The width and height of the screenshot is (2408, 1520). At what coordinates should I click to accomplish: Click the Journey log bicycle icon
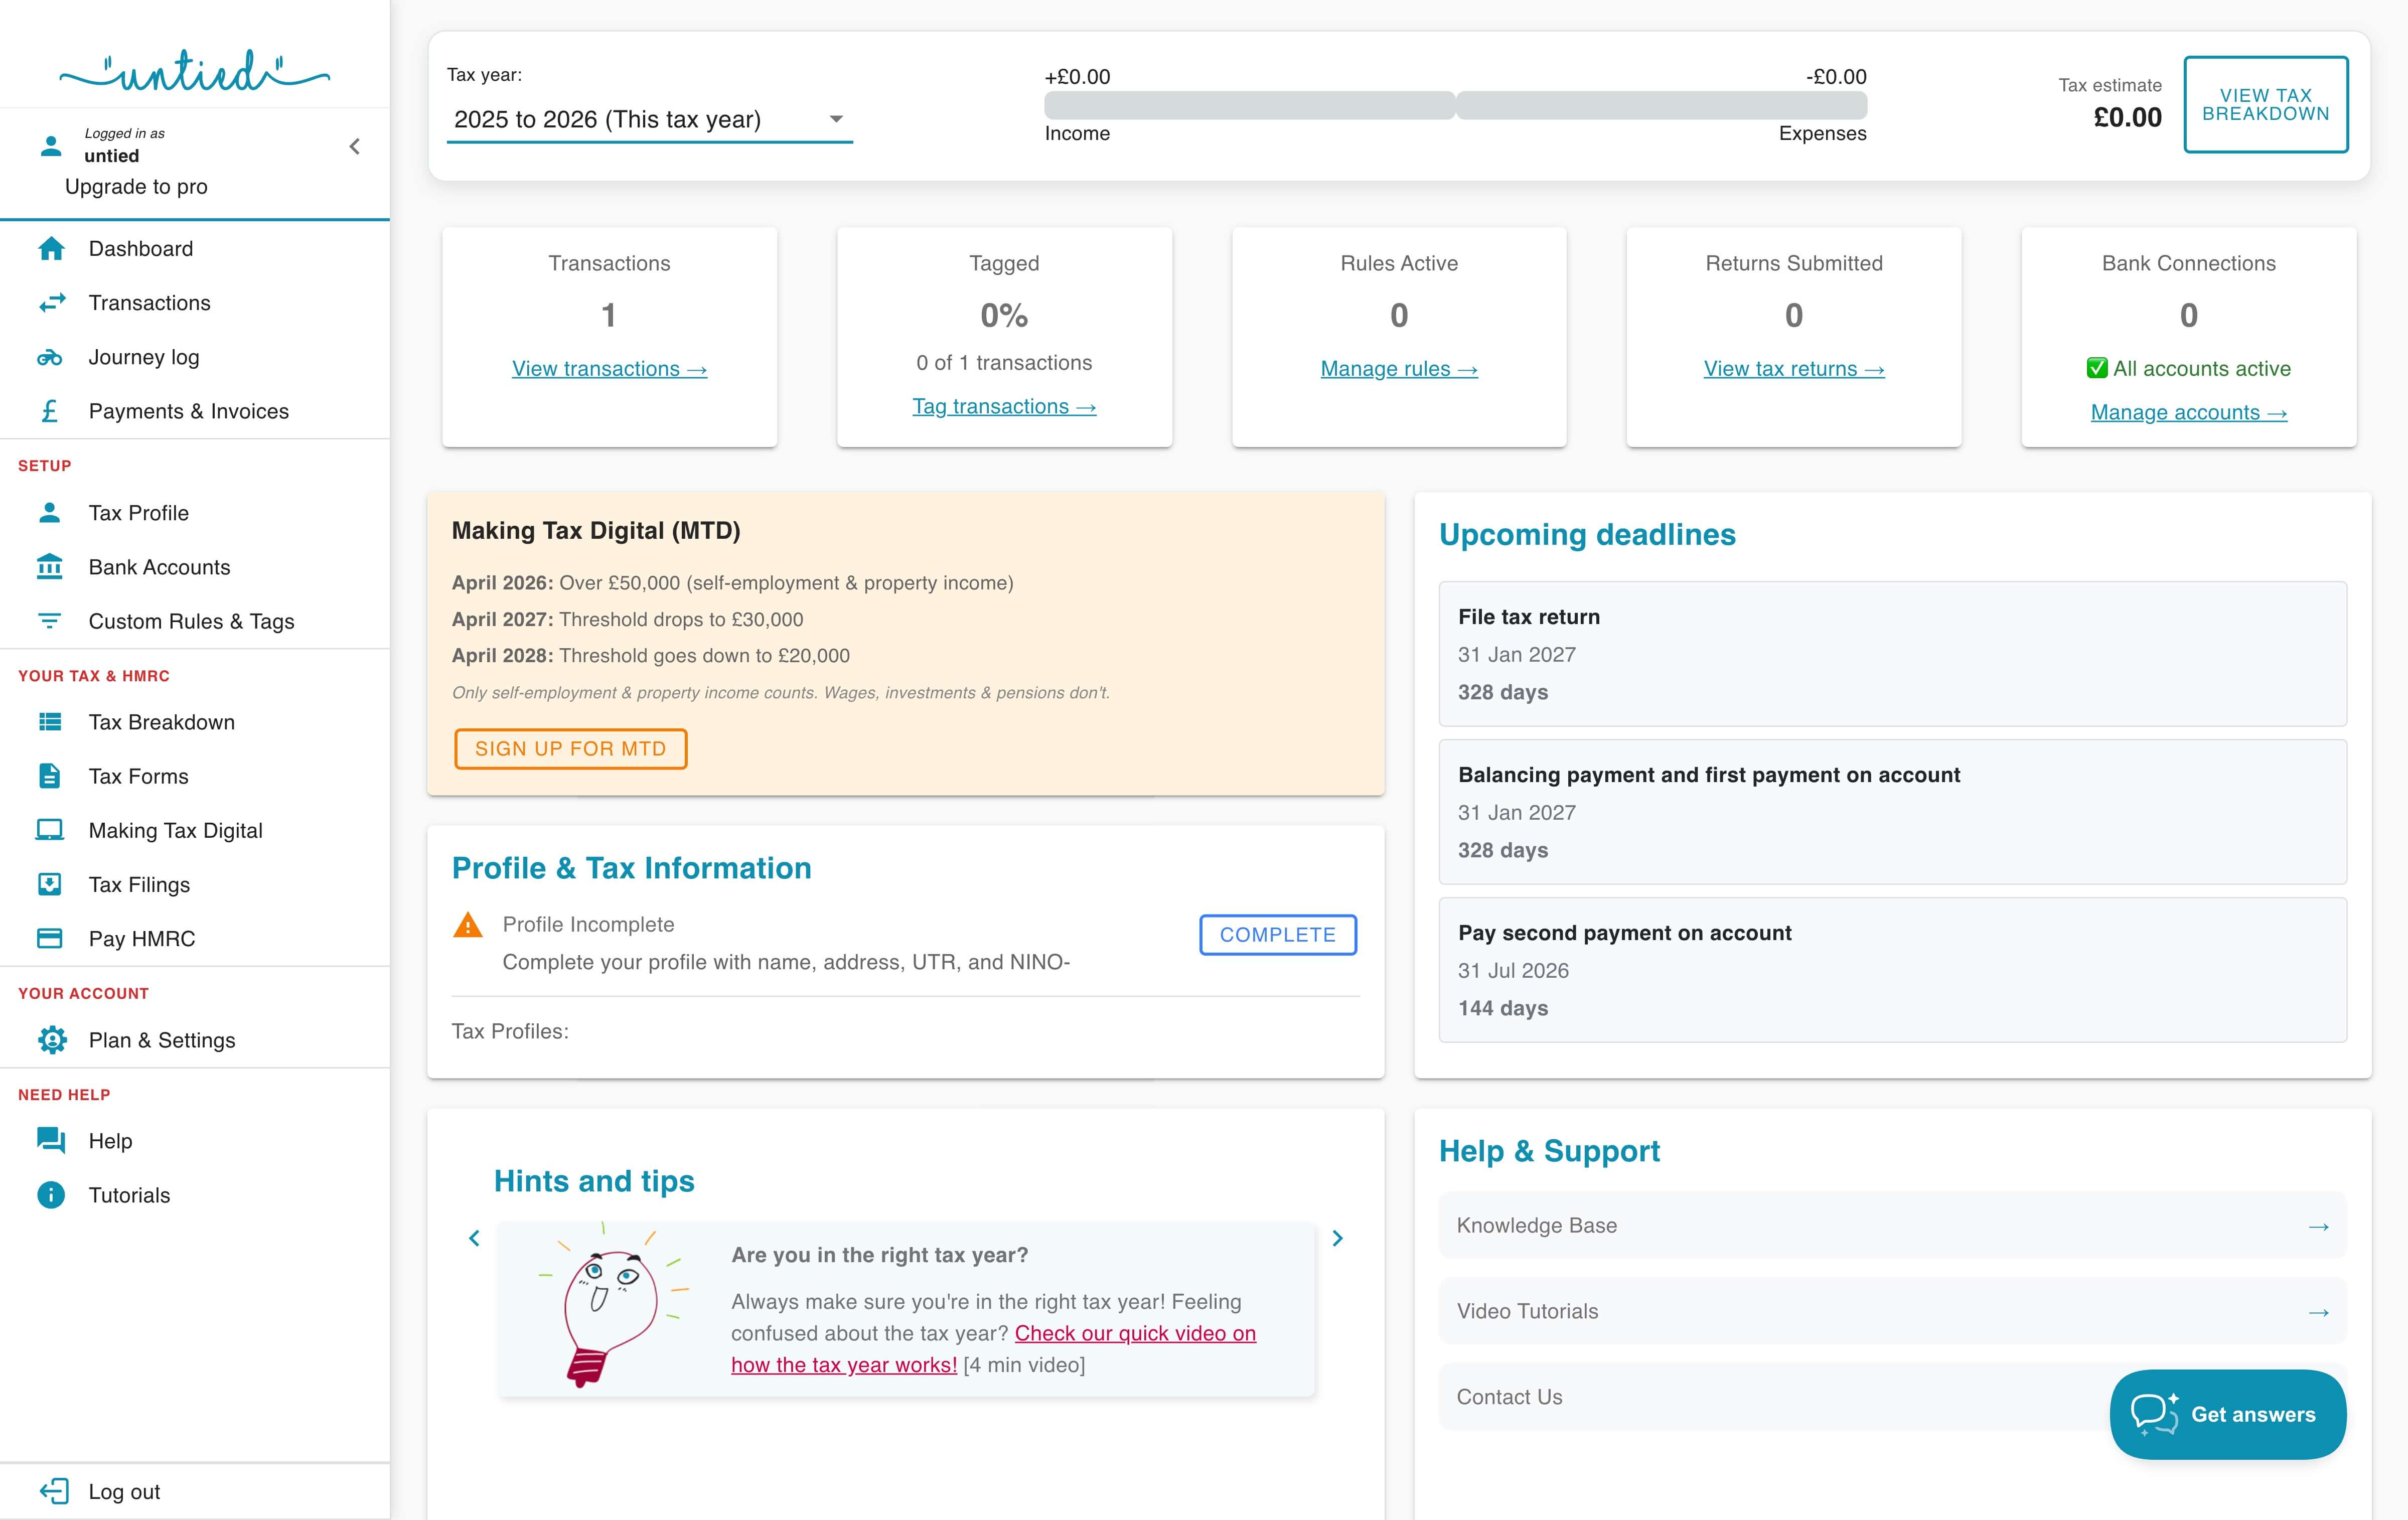[x=49, y=356]
